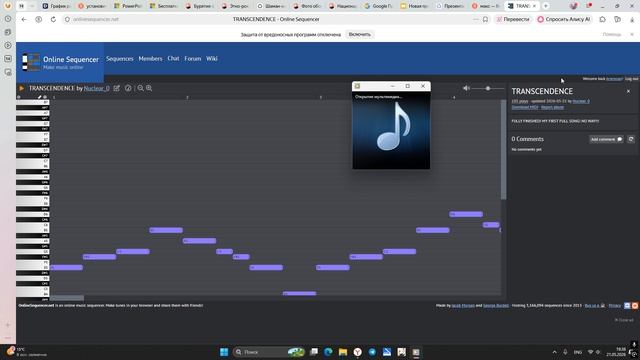Click the Jacob Morgan credit link
The image size is (640, 360).
tap(463, 305)
